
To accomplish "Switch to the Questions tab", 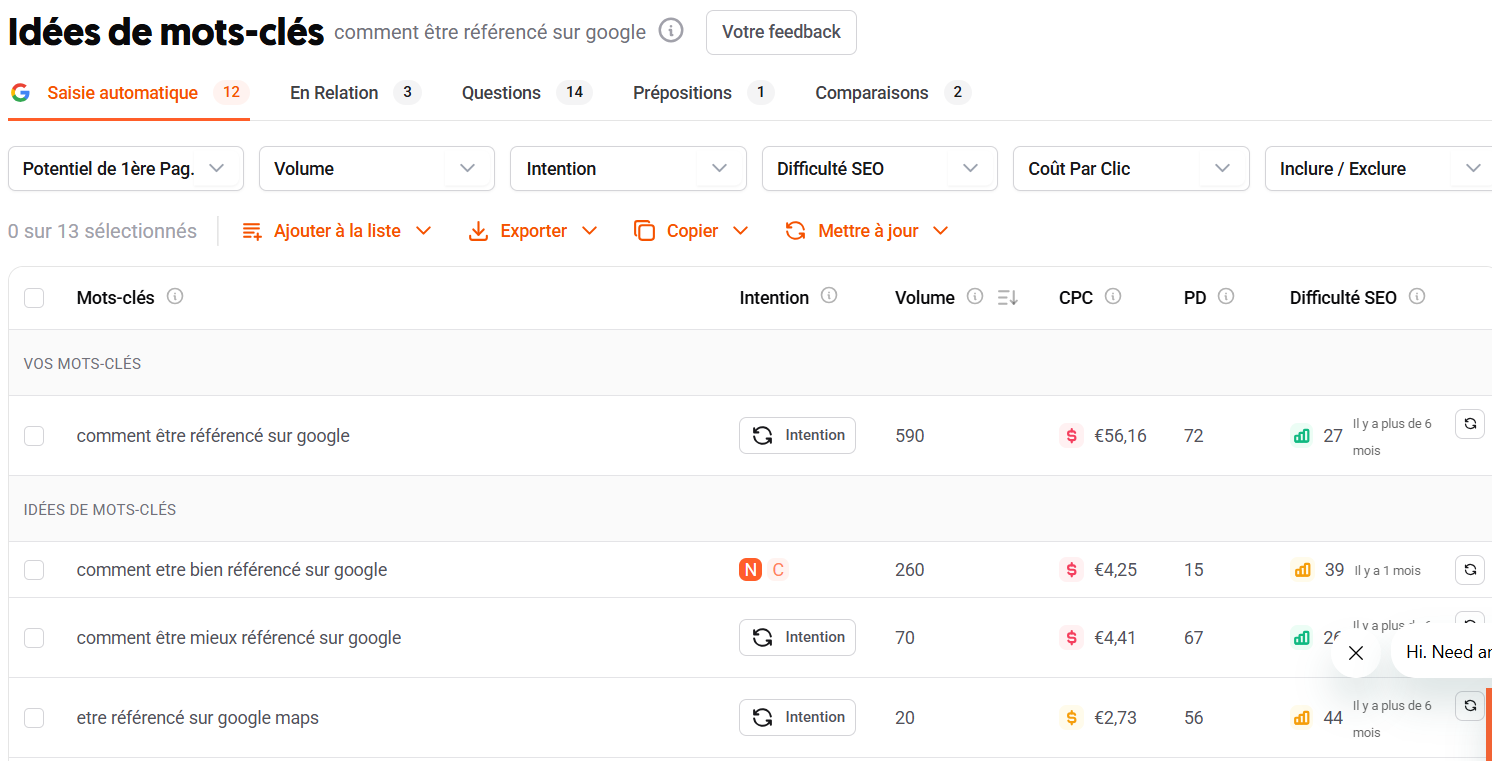I will click(501, 92).
